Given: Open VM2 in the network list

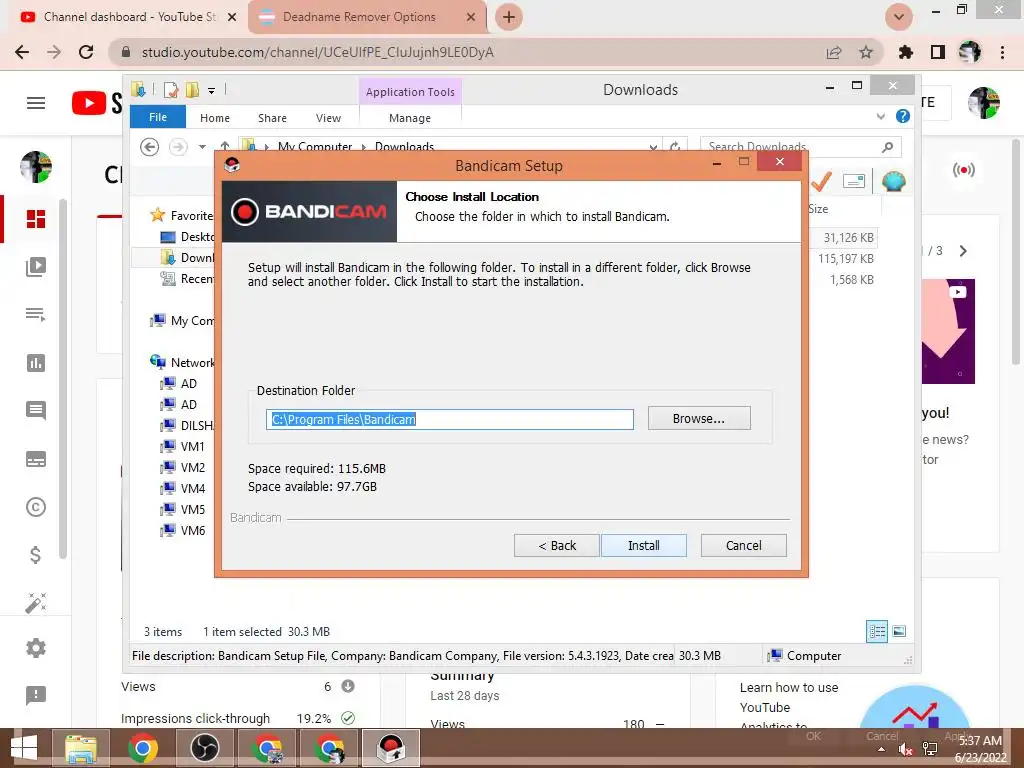Looking at the screenshot, I should (183, 468).
